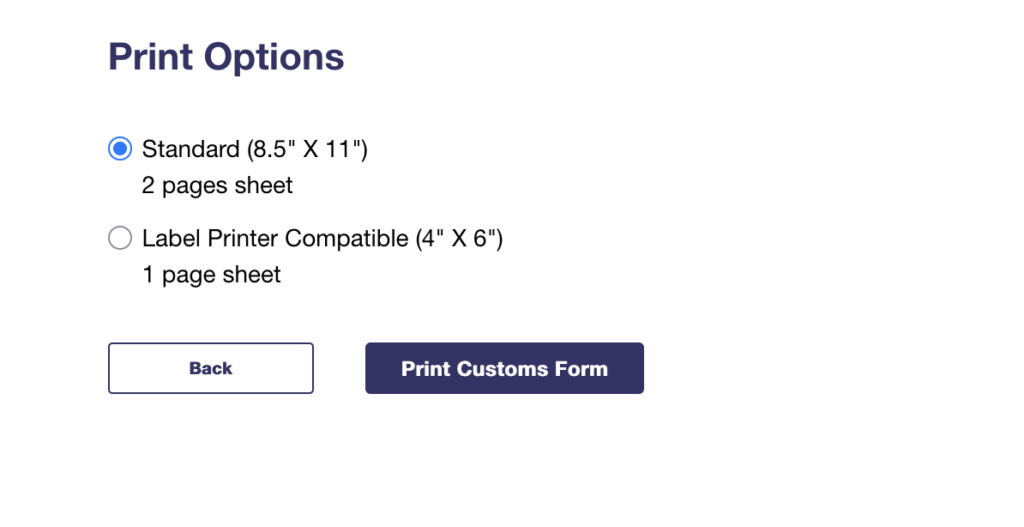Screen dimensions: 1024x527
Task: Choose the 4" X 6" label printer format
Action: tap(120, 239)
